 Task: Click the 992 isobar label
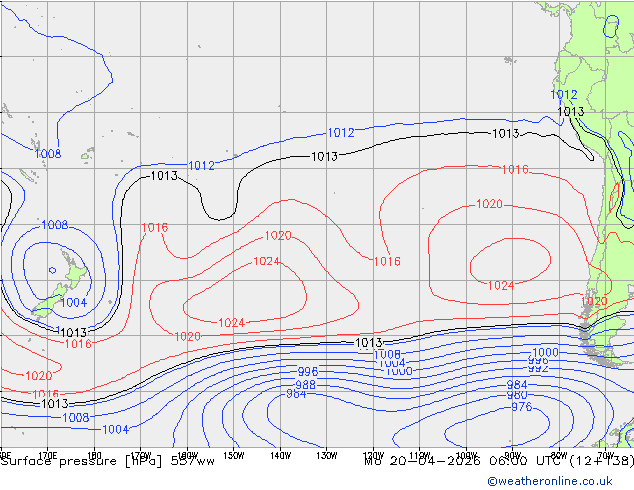click(538, 369)
